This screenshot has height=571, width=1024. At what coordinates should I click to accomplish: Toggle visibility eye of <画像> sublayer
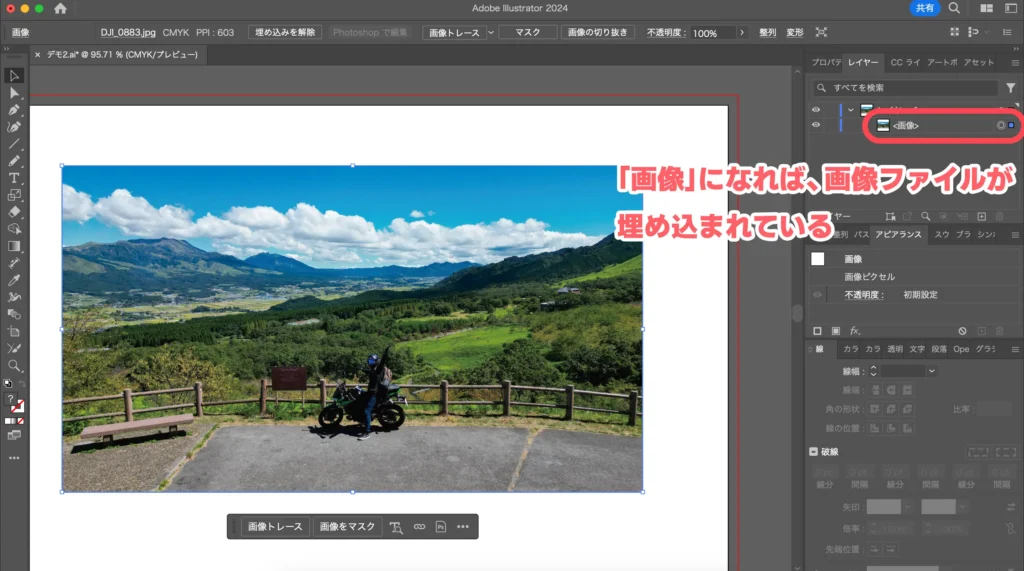point(816,125)
